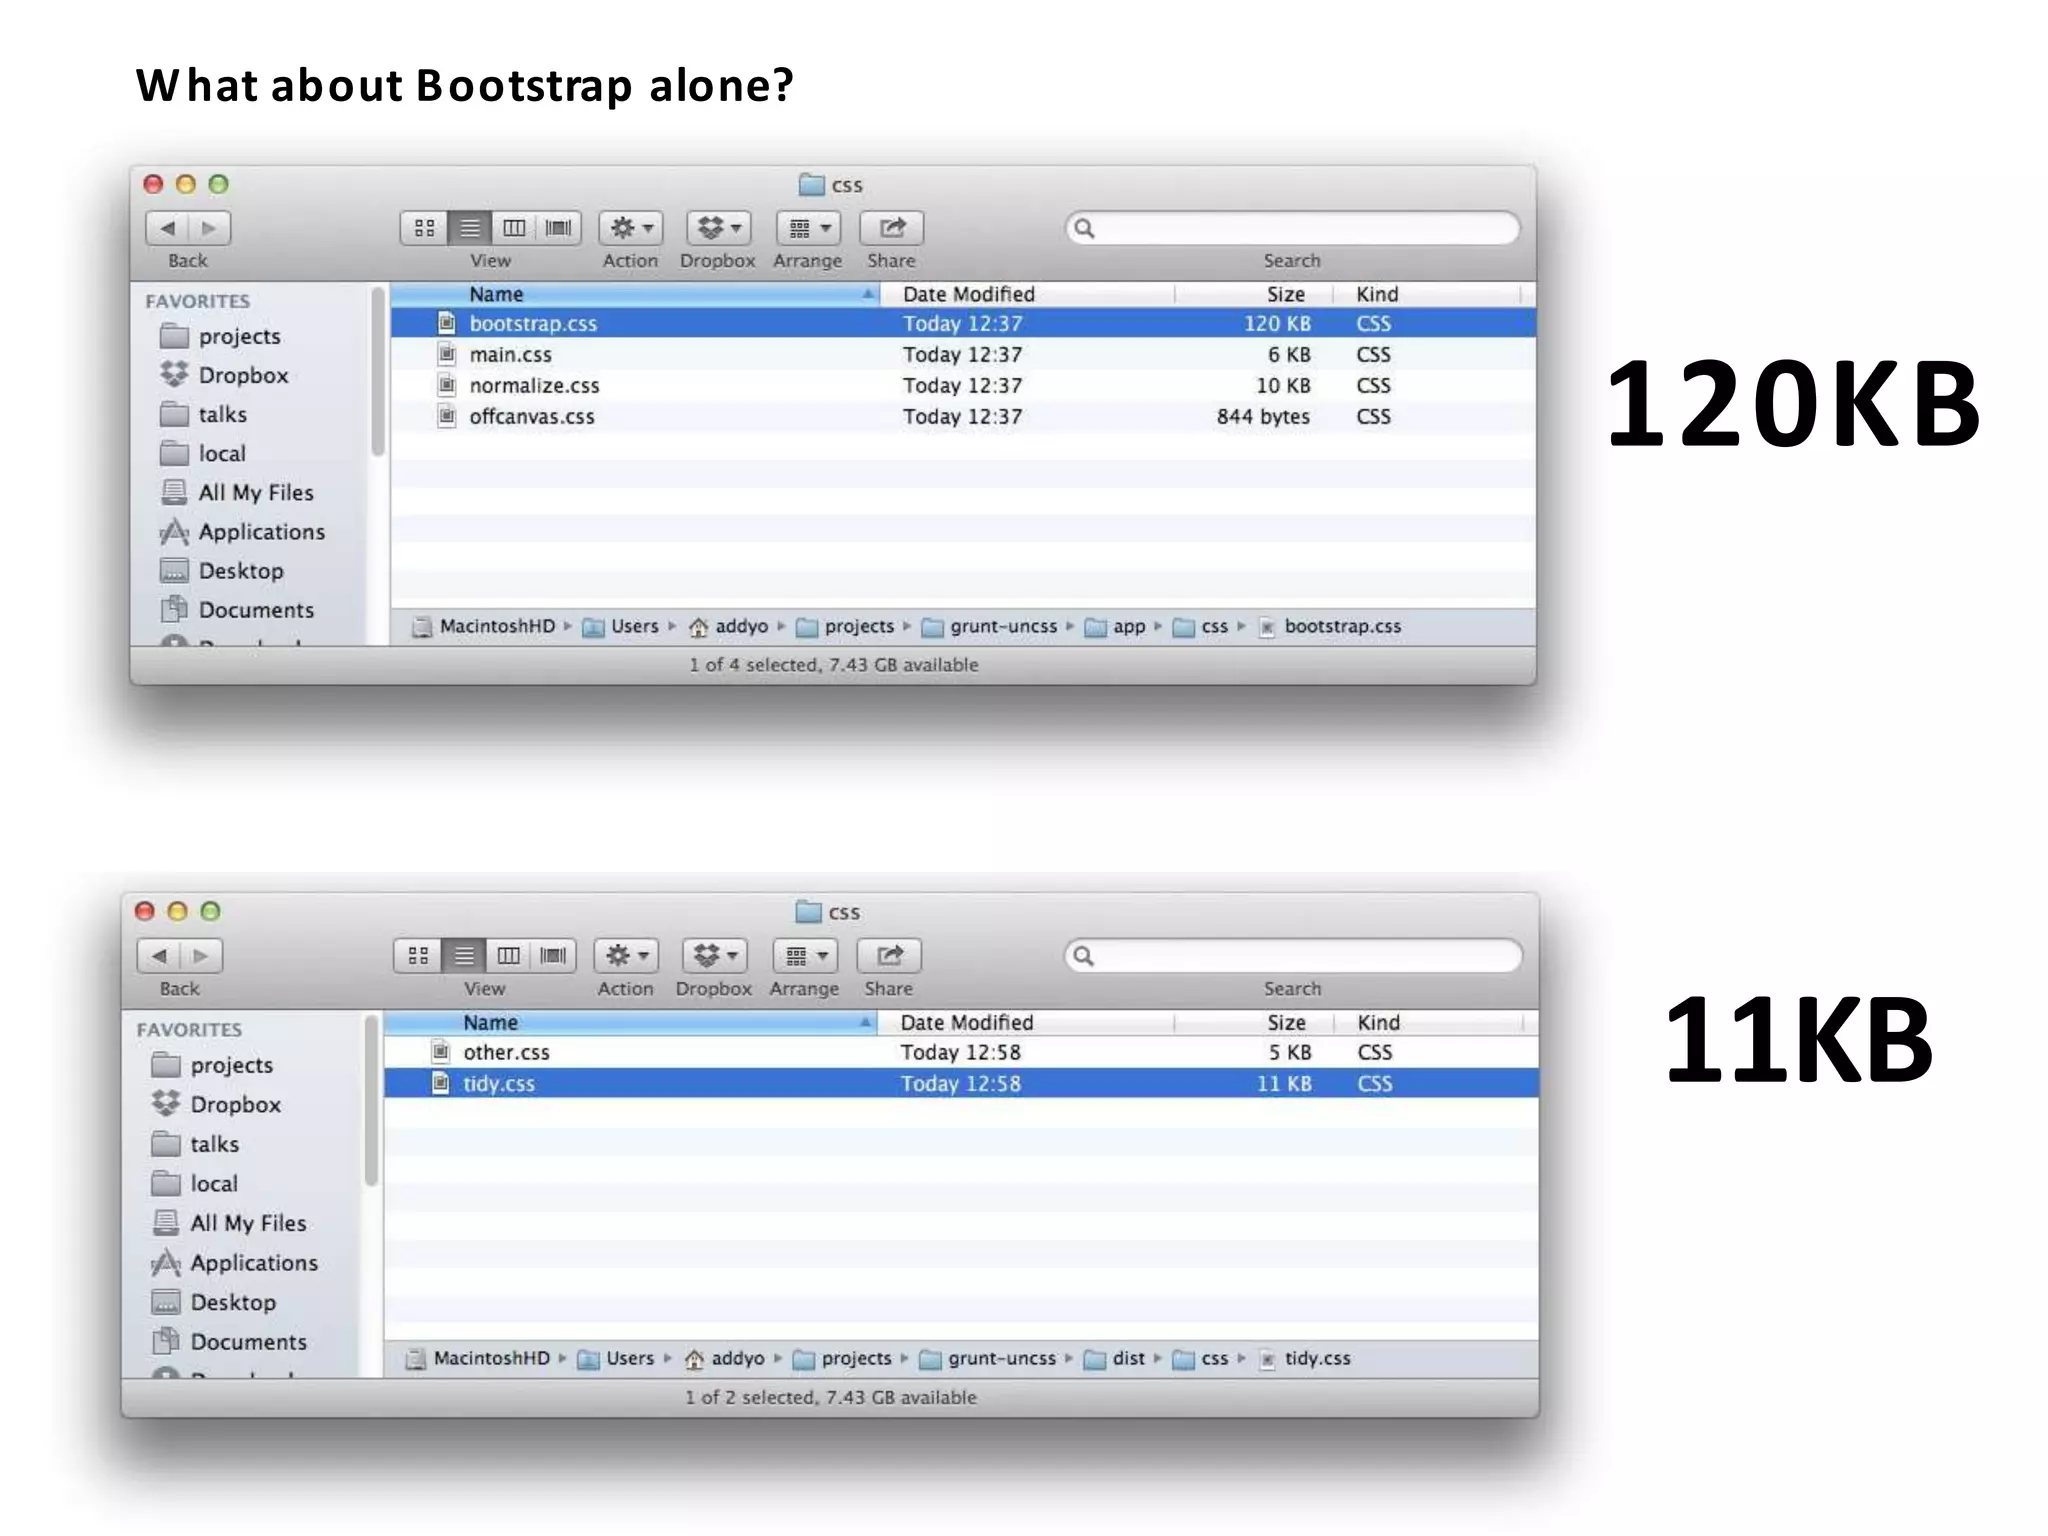This screenshot has width=2048, height=1536.
Task: Click top window sidebar scrollbar
Action: coord(378,371)
